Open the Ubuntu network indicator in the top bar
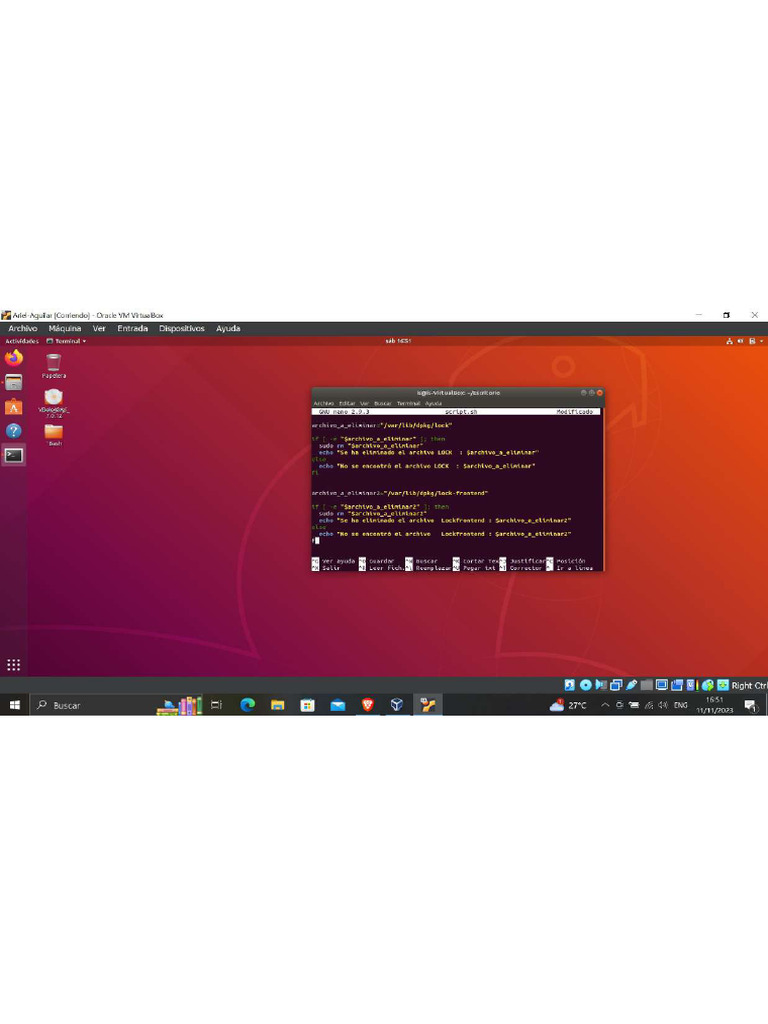The height and width of the screenshot is (1024, 768). pos(729,341)
